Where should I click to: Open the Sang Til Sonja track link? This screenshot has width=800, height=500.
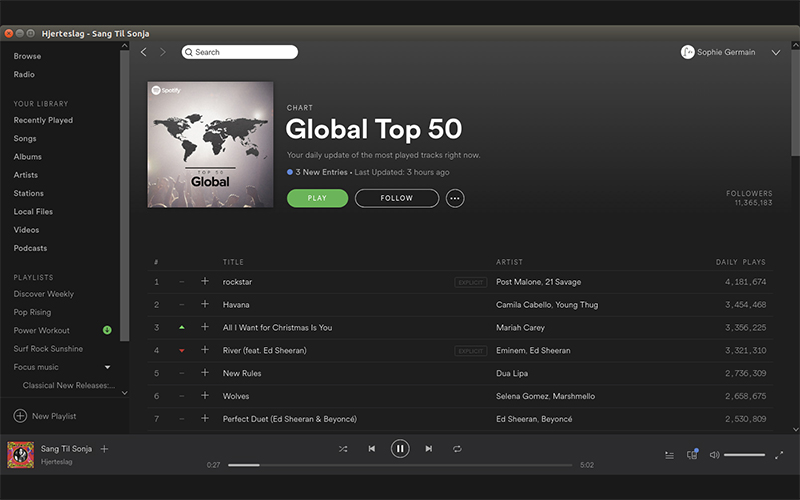click(66, 449)
